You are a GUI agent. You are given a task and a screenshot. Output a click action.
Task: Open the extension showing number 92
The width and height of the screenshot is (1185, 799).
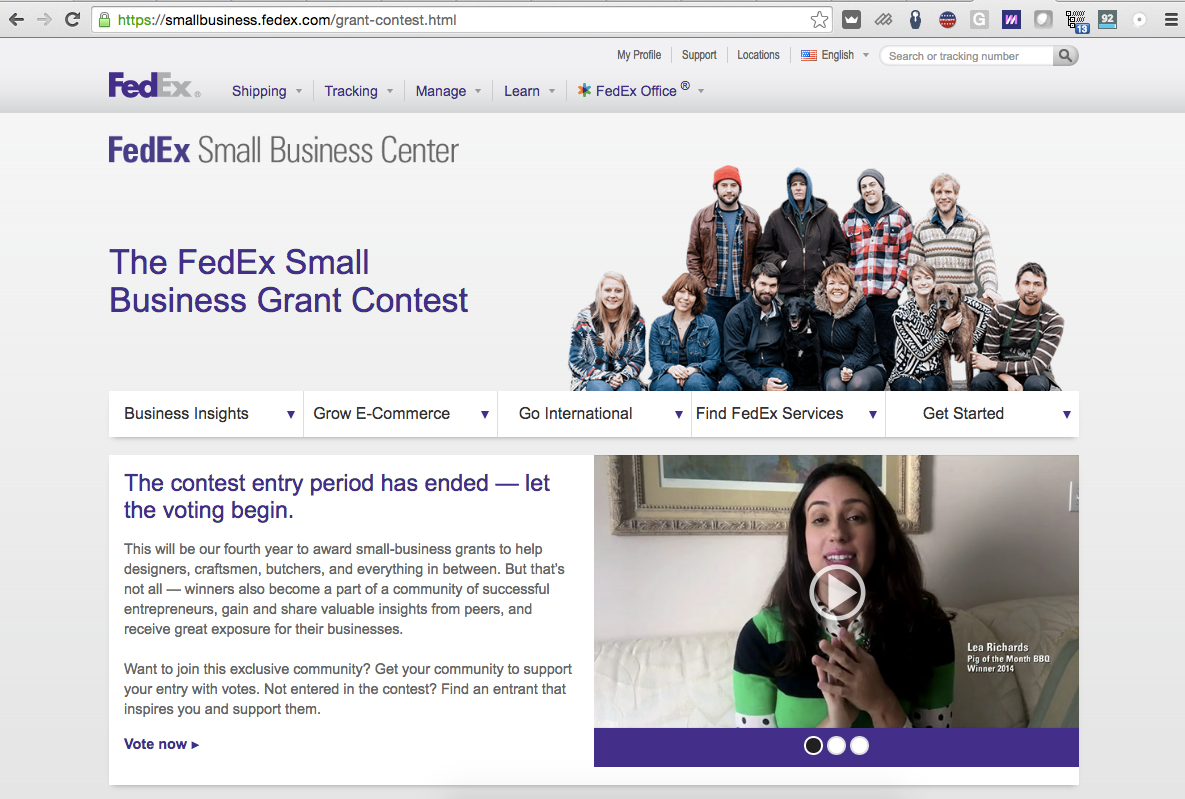(1108, 20)
